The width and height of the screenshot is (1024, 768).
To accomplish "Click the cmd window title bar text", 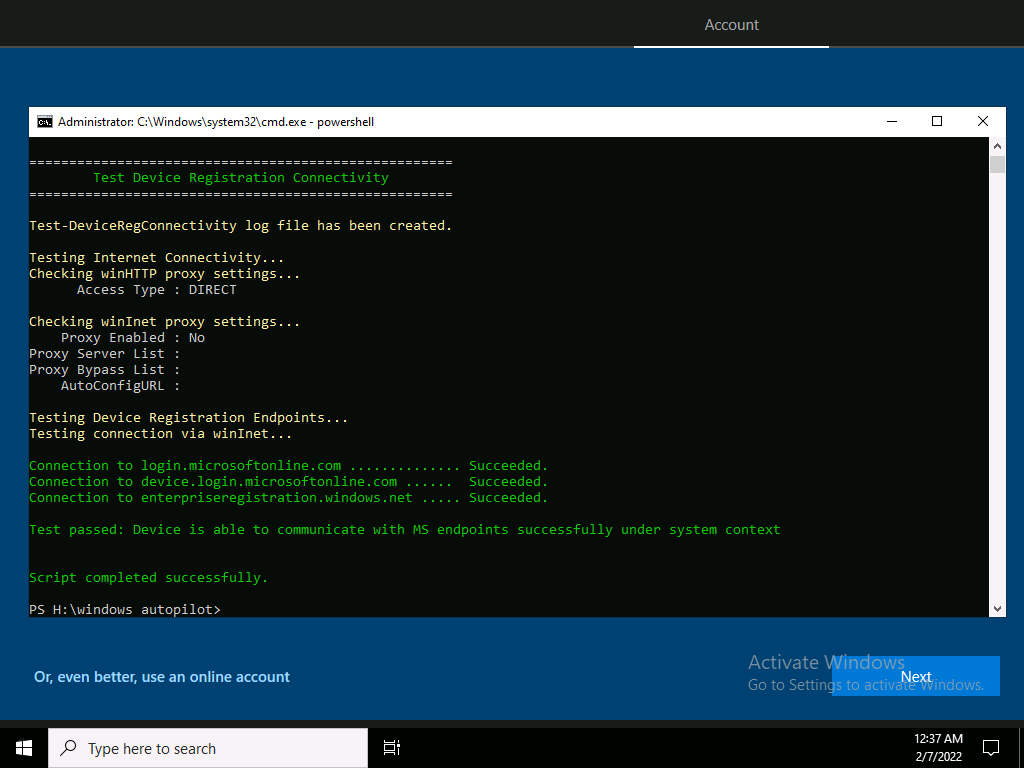I will point(216,122).
